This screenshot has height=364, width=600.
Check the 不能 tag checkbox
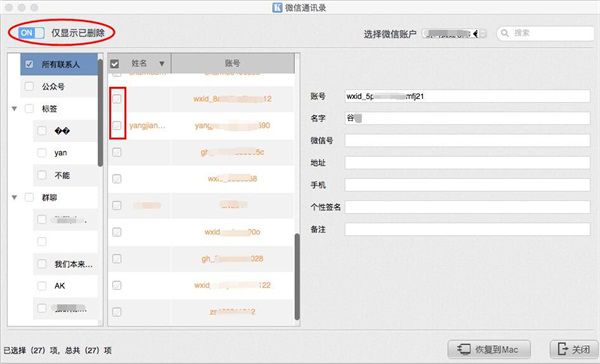point(42,175)
